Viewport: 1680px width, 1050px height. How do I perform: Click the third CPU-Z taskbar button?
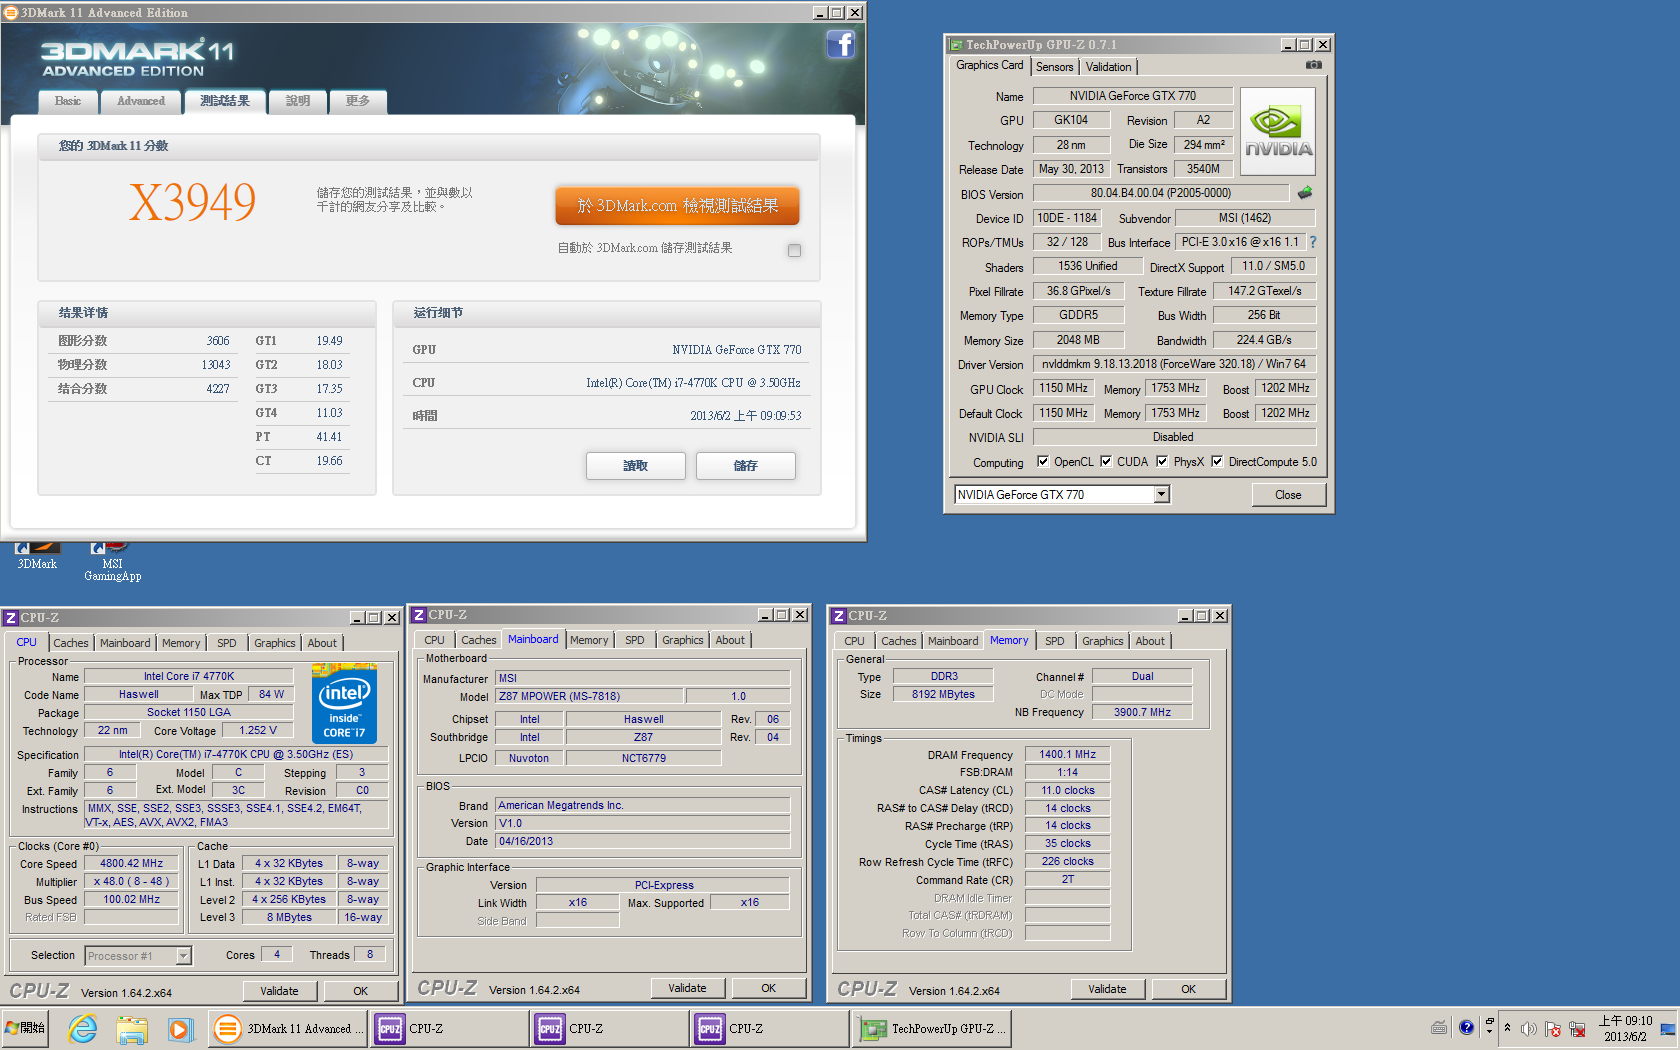[x=769, y=1028]
